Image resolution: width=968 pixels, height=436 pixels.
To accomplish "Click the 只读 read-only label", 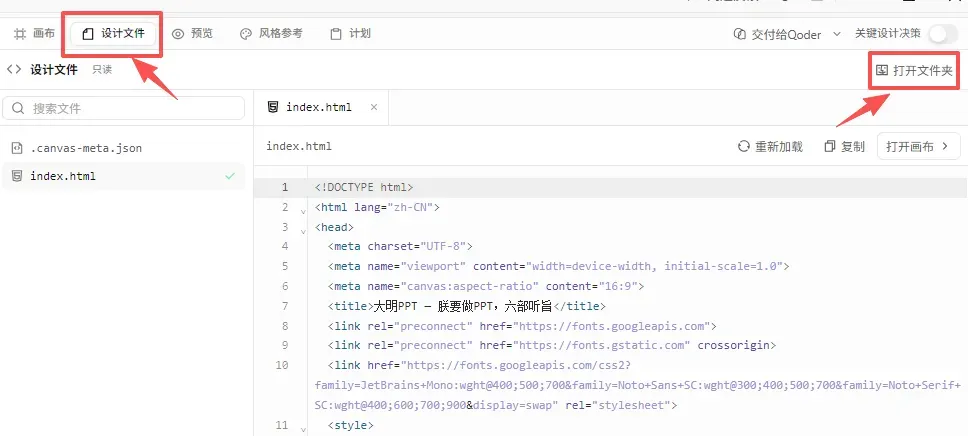I will [x=102, y=70].
